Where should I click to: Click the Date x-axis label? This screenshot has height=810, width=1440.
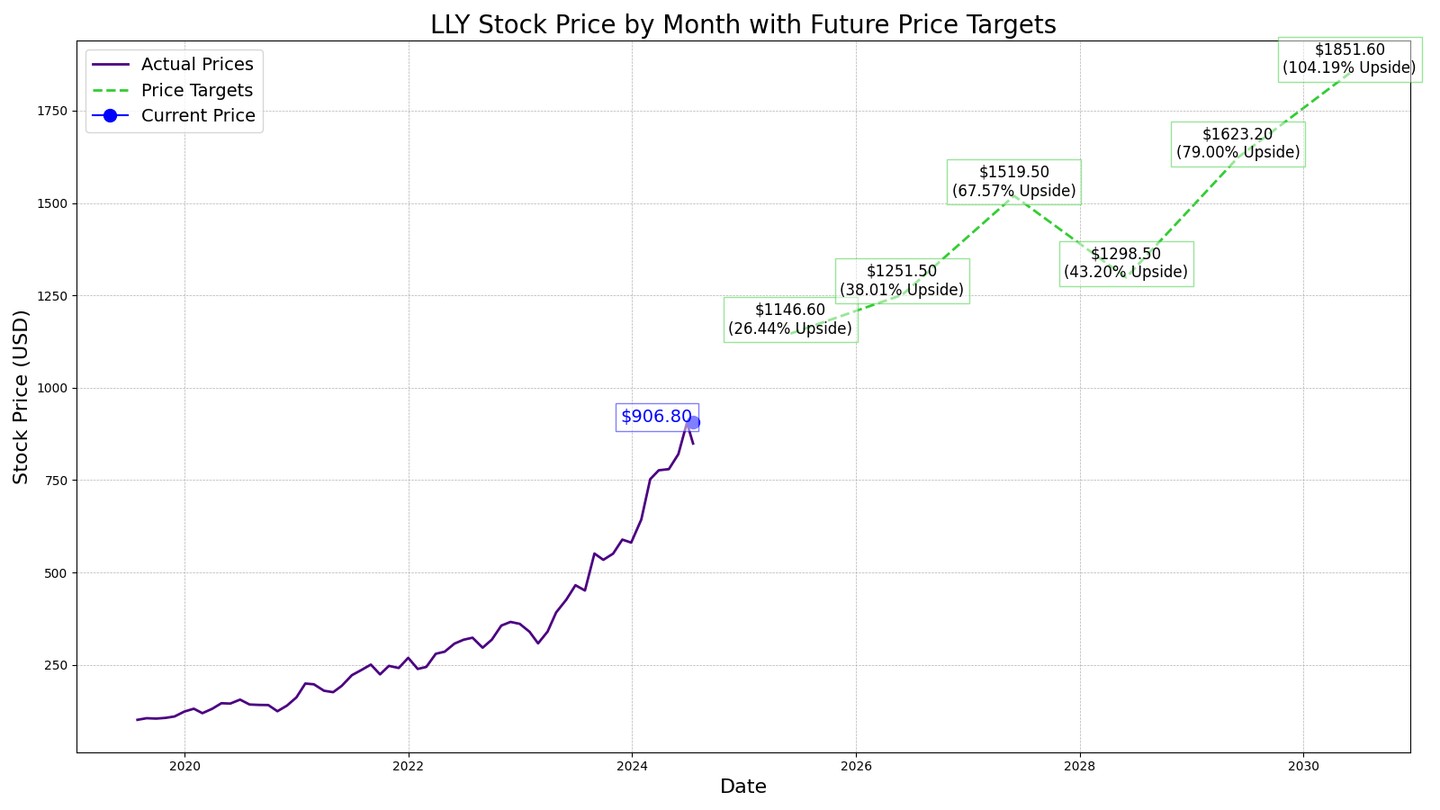pos(743,787)
